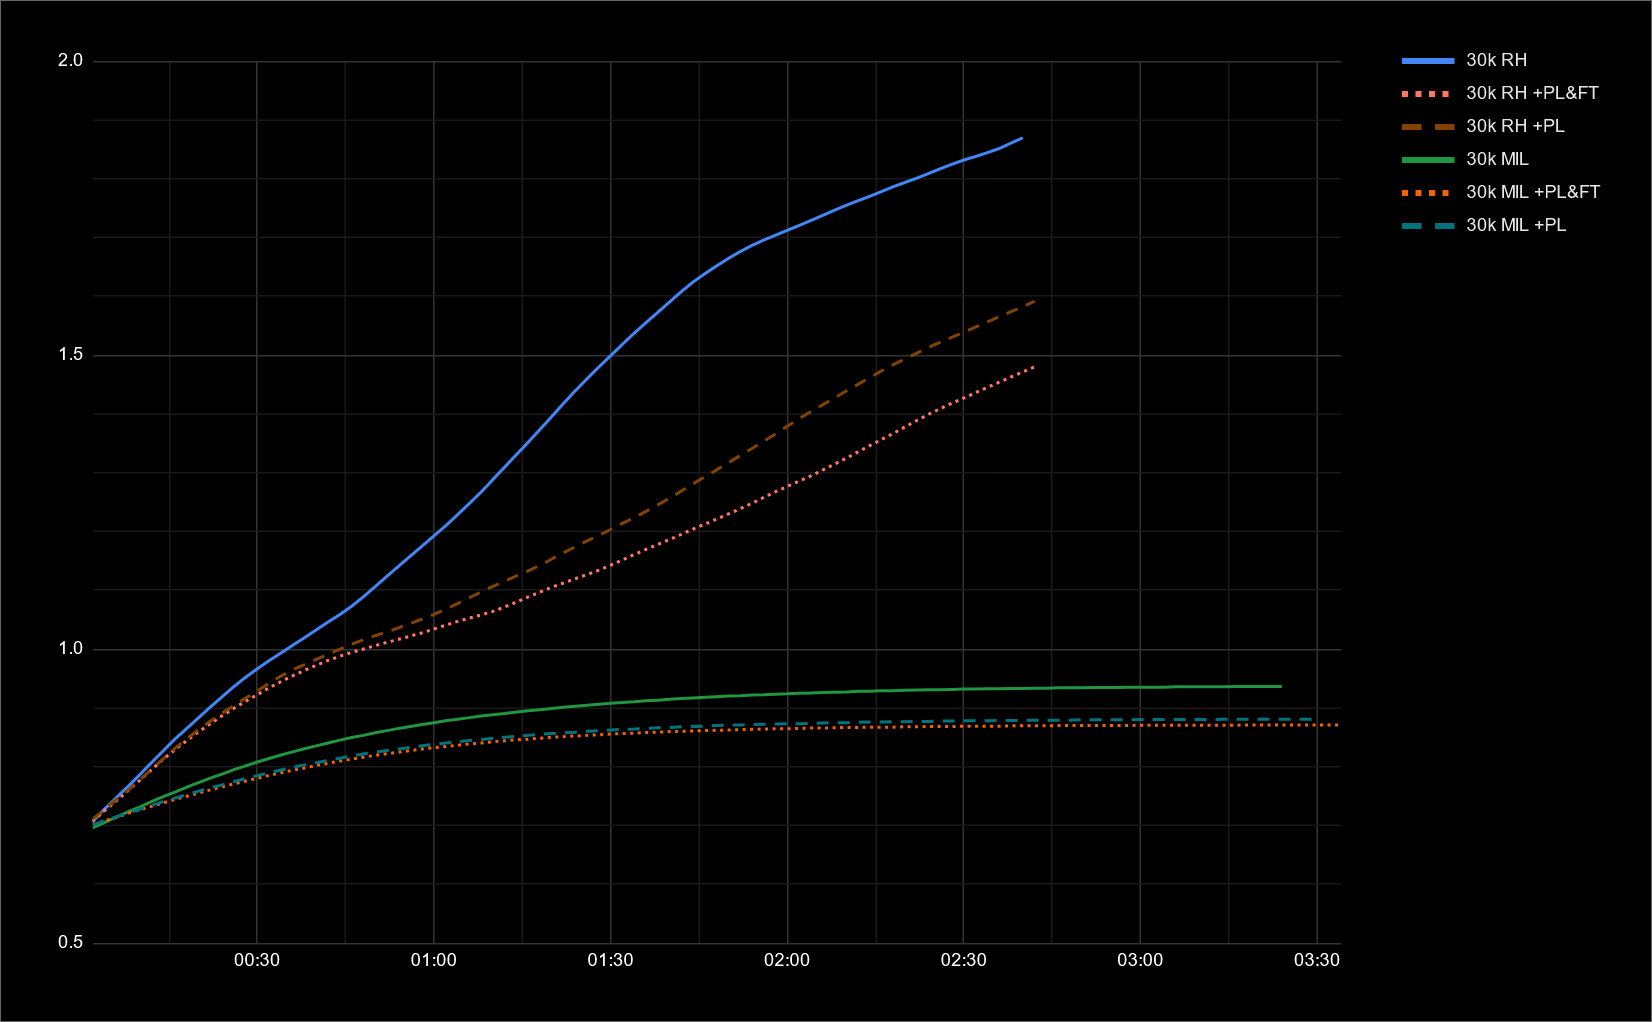This screenshot has width=1652, height=1022.
Task: Select the 30k MIL +PL&FT legend text
Action: 1533,193
